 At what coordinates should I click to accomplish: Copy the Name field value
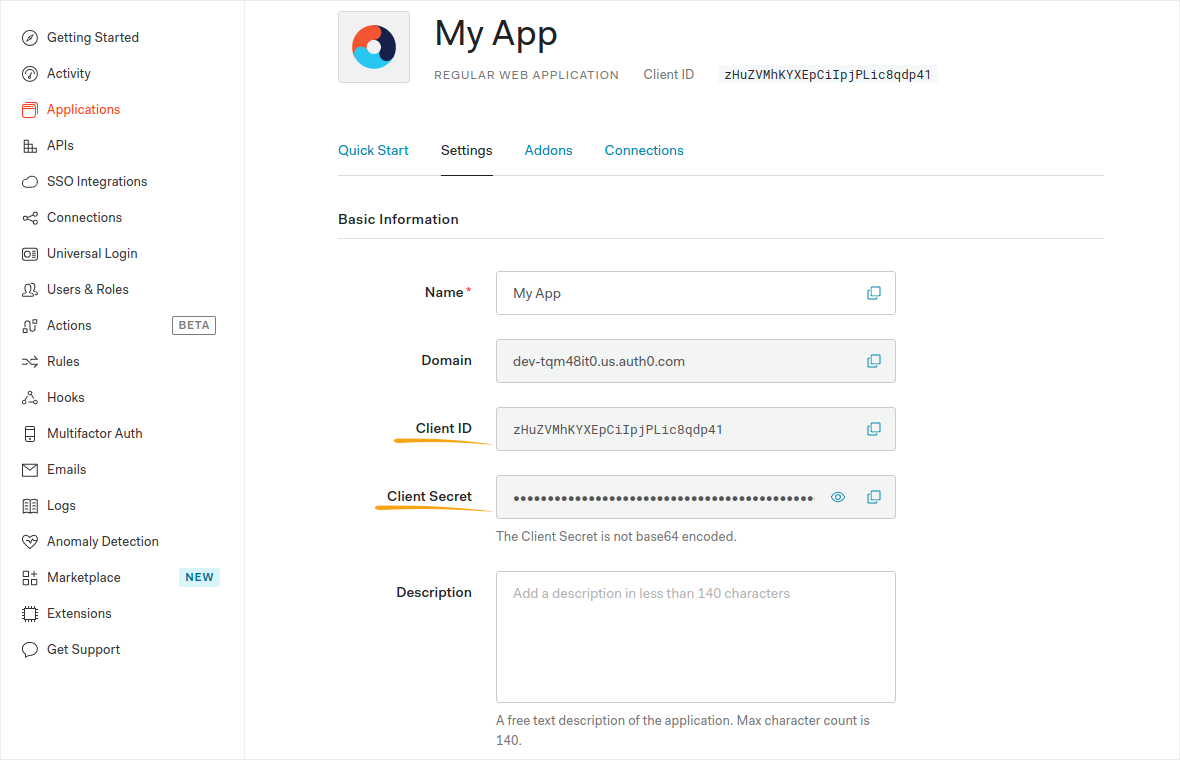[874, 293]
